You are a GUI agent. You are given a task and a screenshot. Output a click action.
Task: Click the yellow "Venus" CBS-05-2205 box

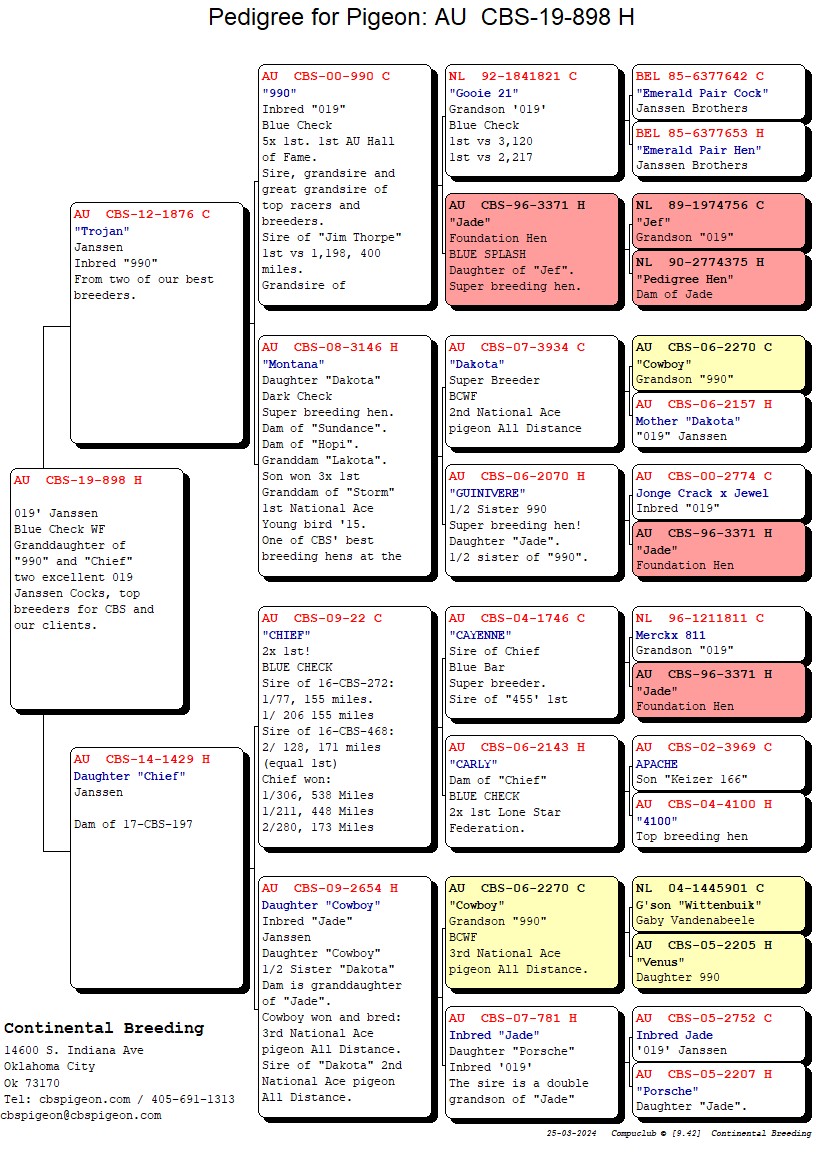click(718, 961)
